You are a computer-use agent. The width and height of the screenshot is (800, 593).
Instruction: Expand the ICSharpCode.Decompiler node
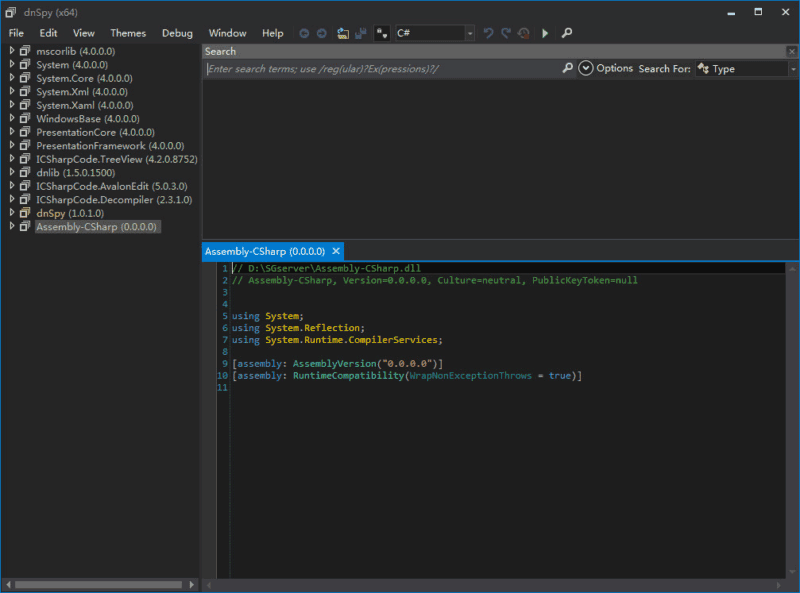click(x=12, y=199)
